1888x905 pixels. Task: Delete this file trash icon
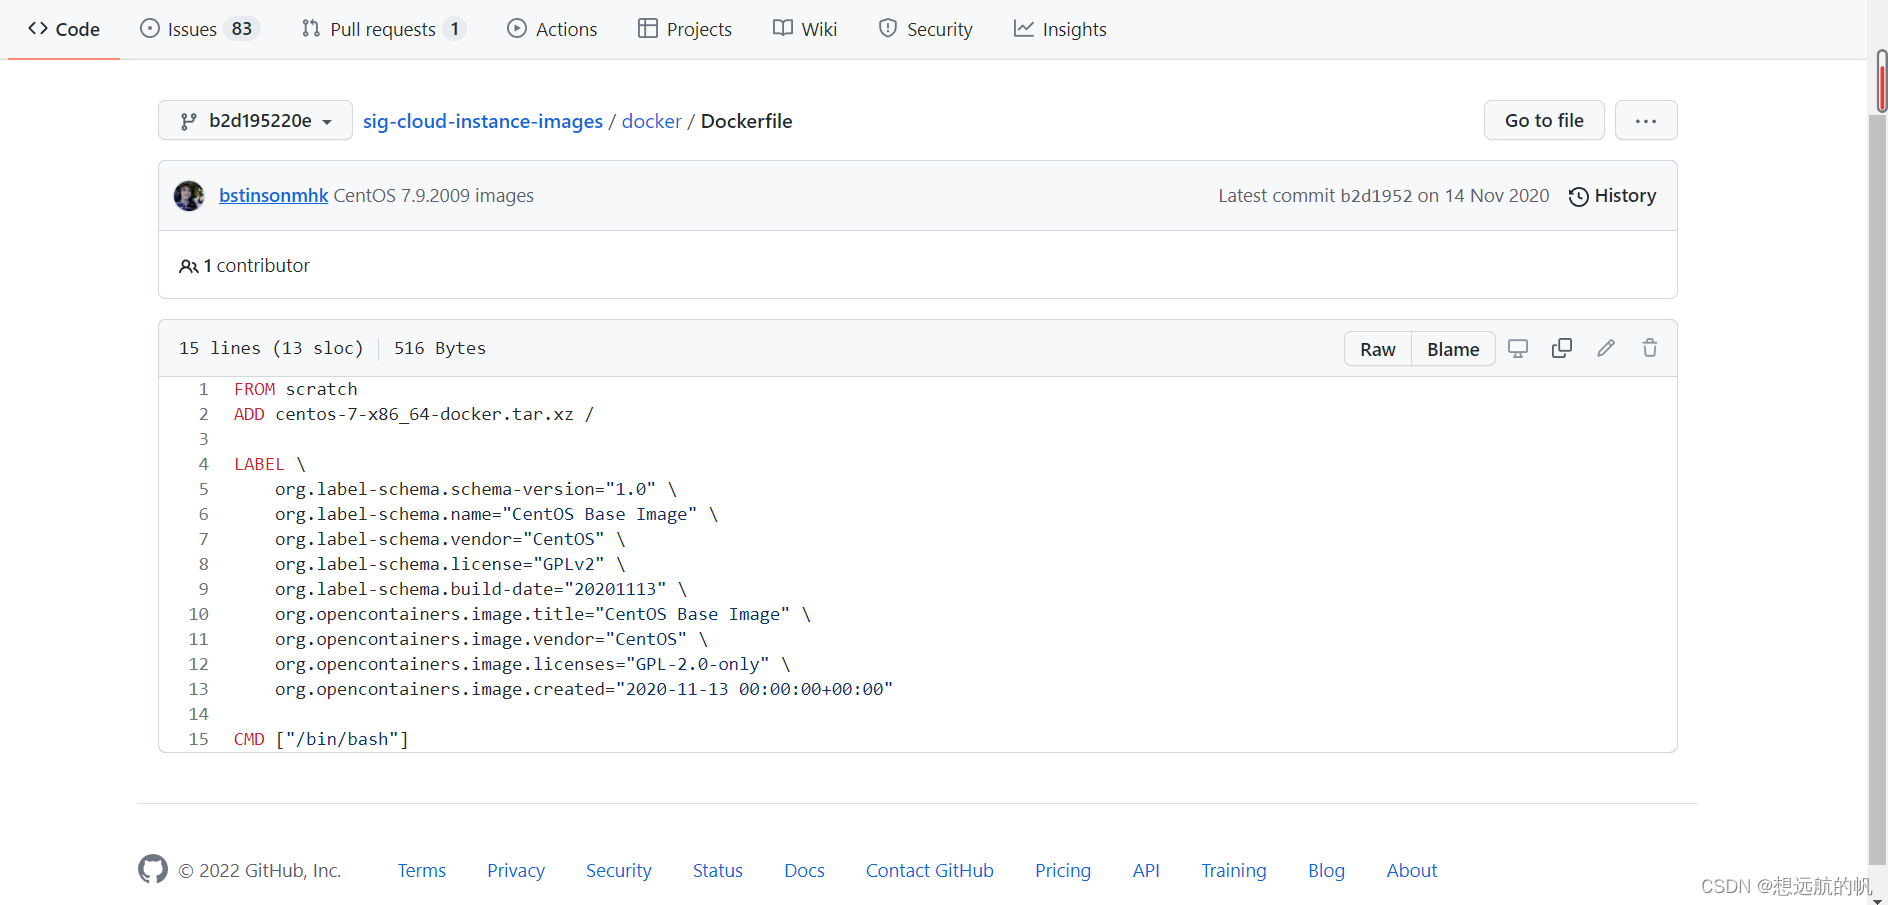[1650, 348]
